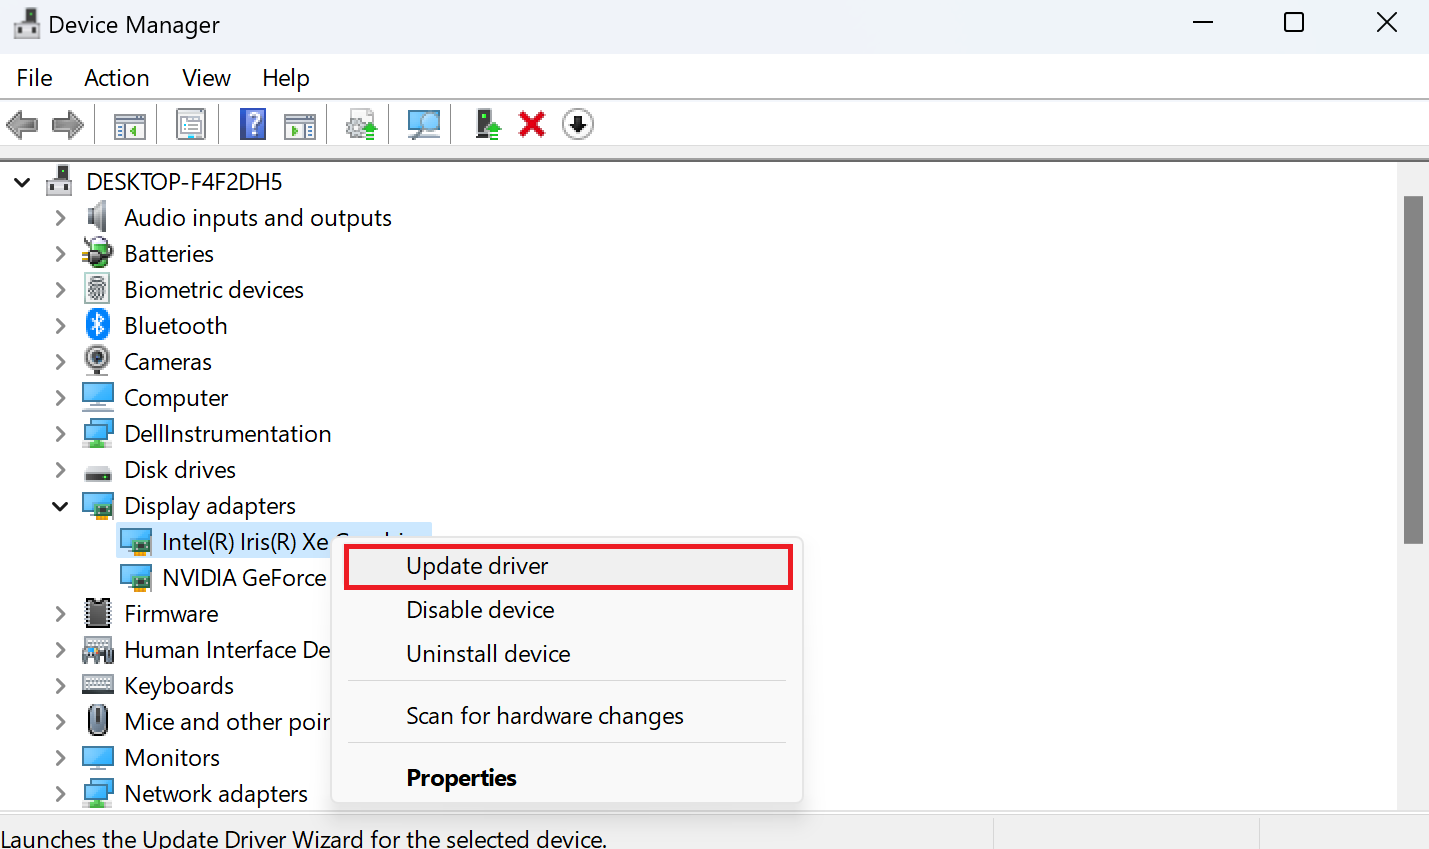
Task: Click the Back navigation arrow in toolbar
Action: click(22, 124)
